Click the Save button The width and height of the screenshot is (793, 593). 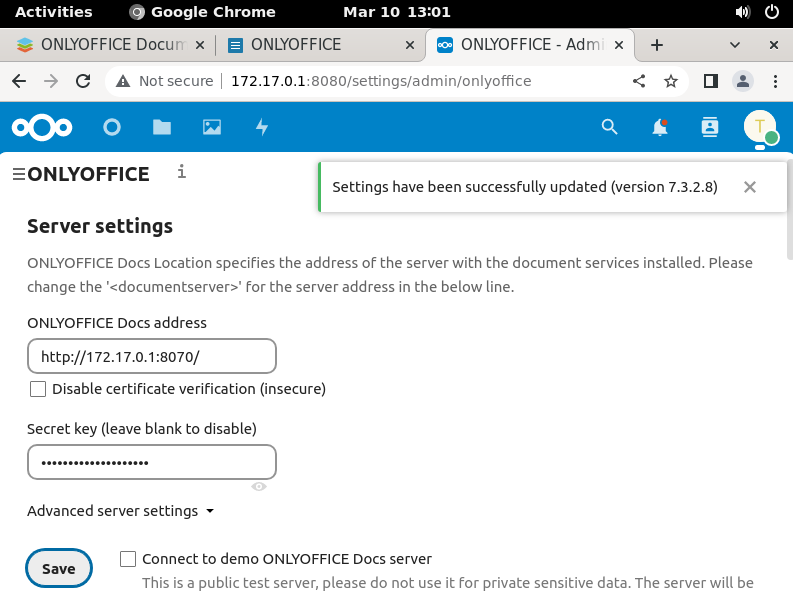tap(58, 568)
